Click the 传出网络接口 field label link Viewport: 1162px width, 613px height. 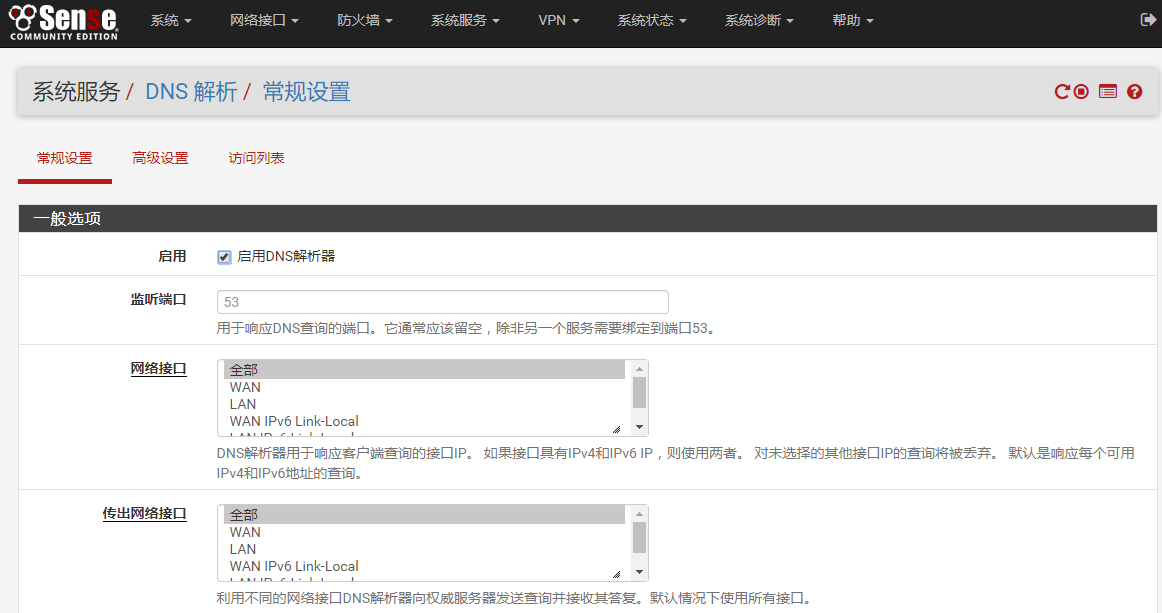[144, 514]
